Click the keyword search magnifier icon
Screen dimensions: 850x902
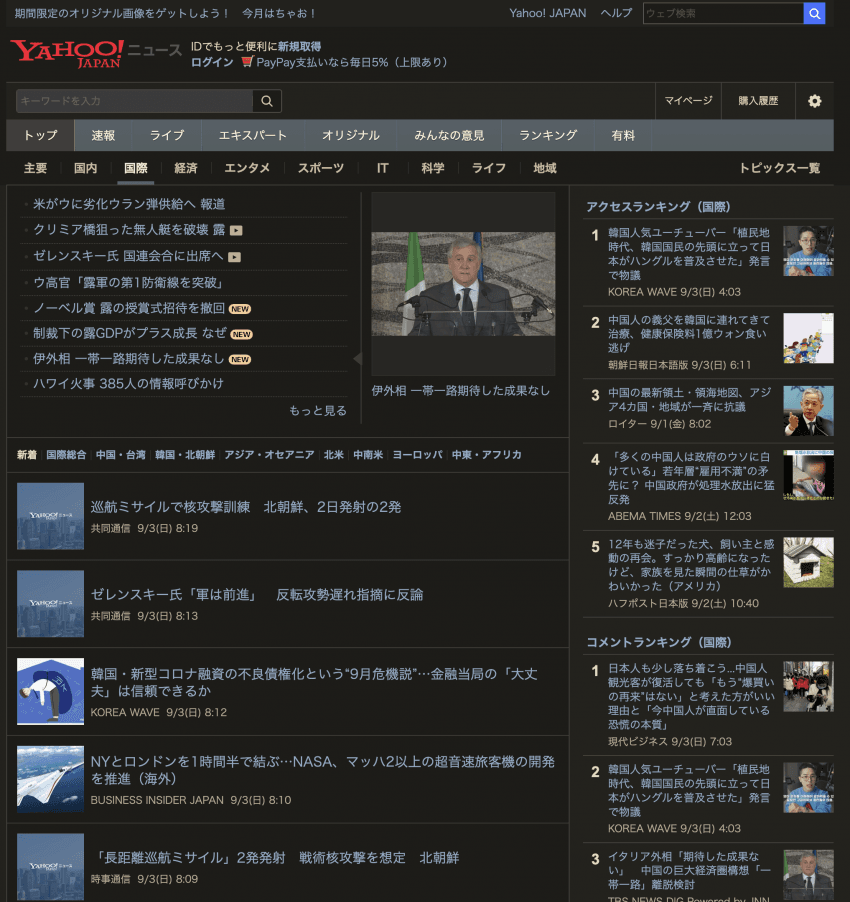(267, 101)
